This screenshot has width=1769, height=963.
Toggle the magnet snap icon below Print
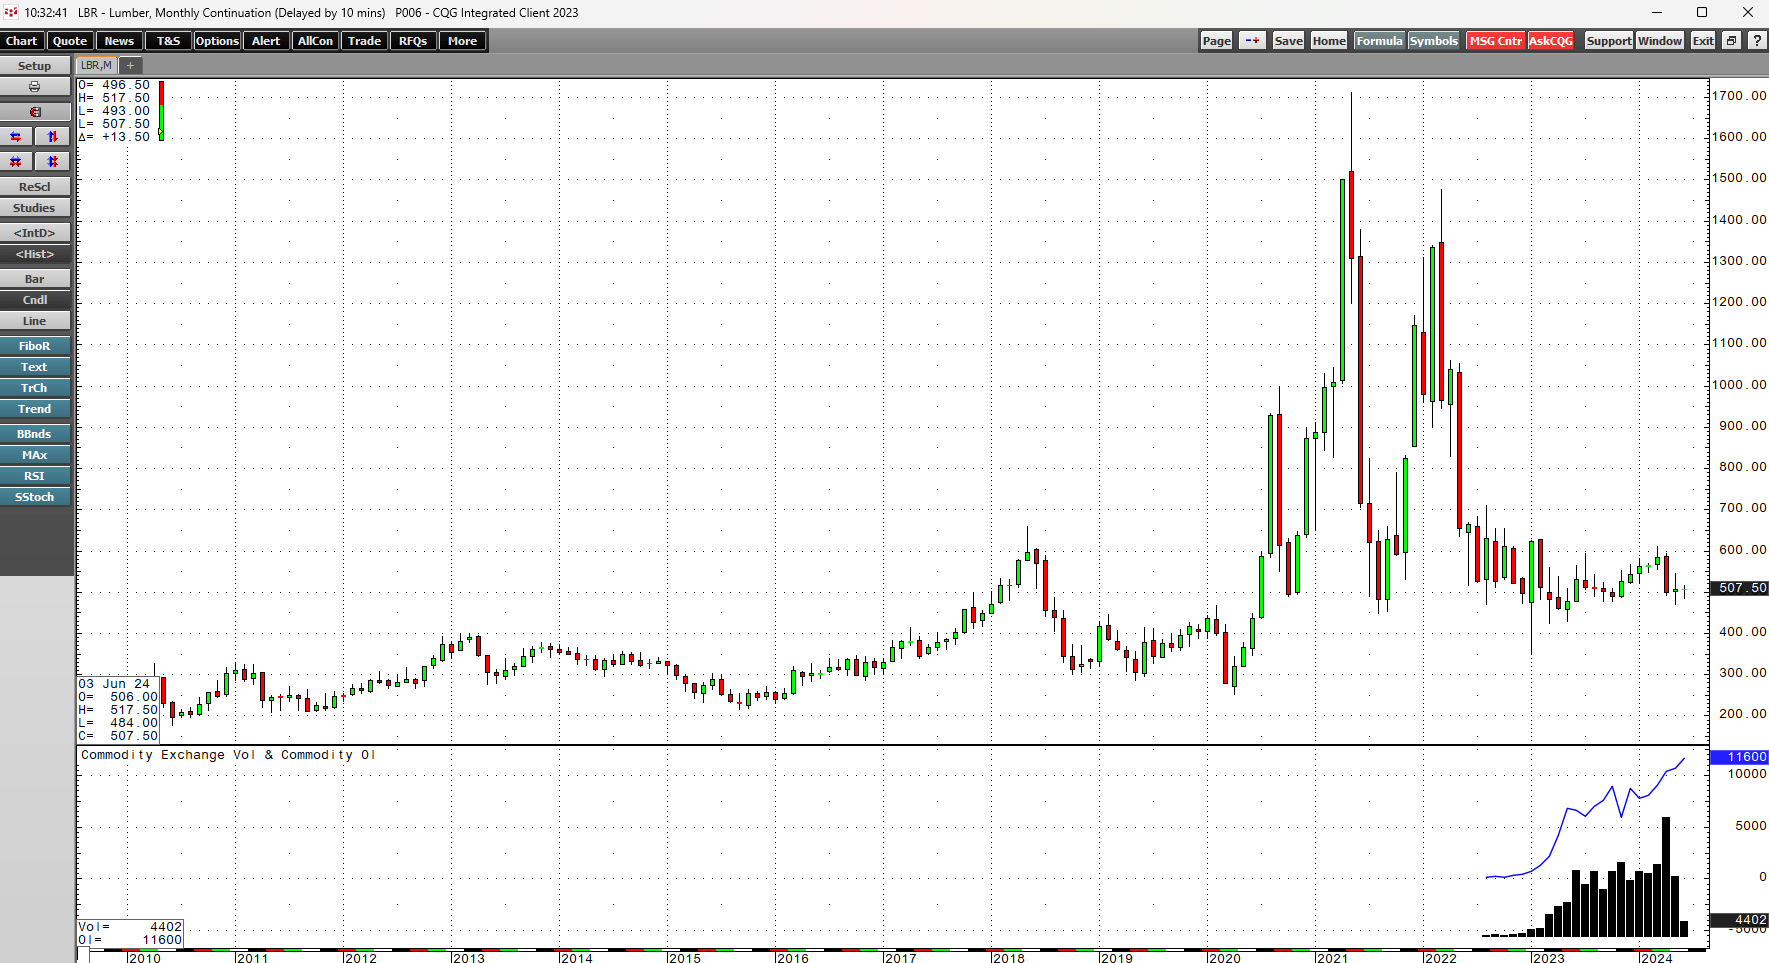pyautogui.click(x=35, y=111)
